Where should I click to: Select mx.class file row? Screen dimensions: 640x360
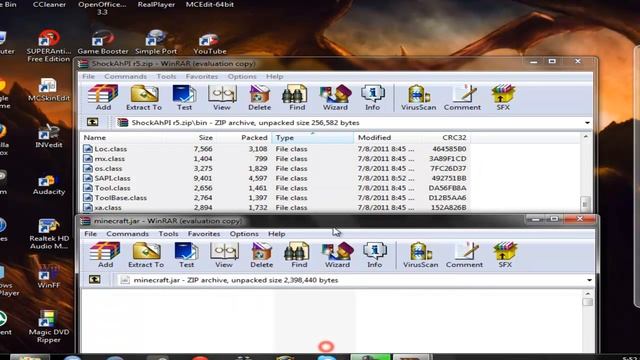(x=275, y=159)
